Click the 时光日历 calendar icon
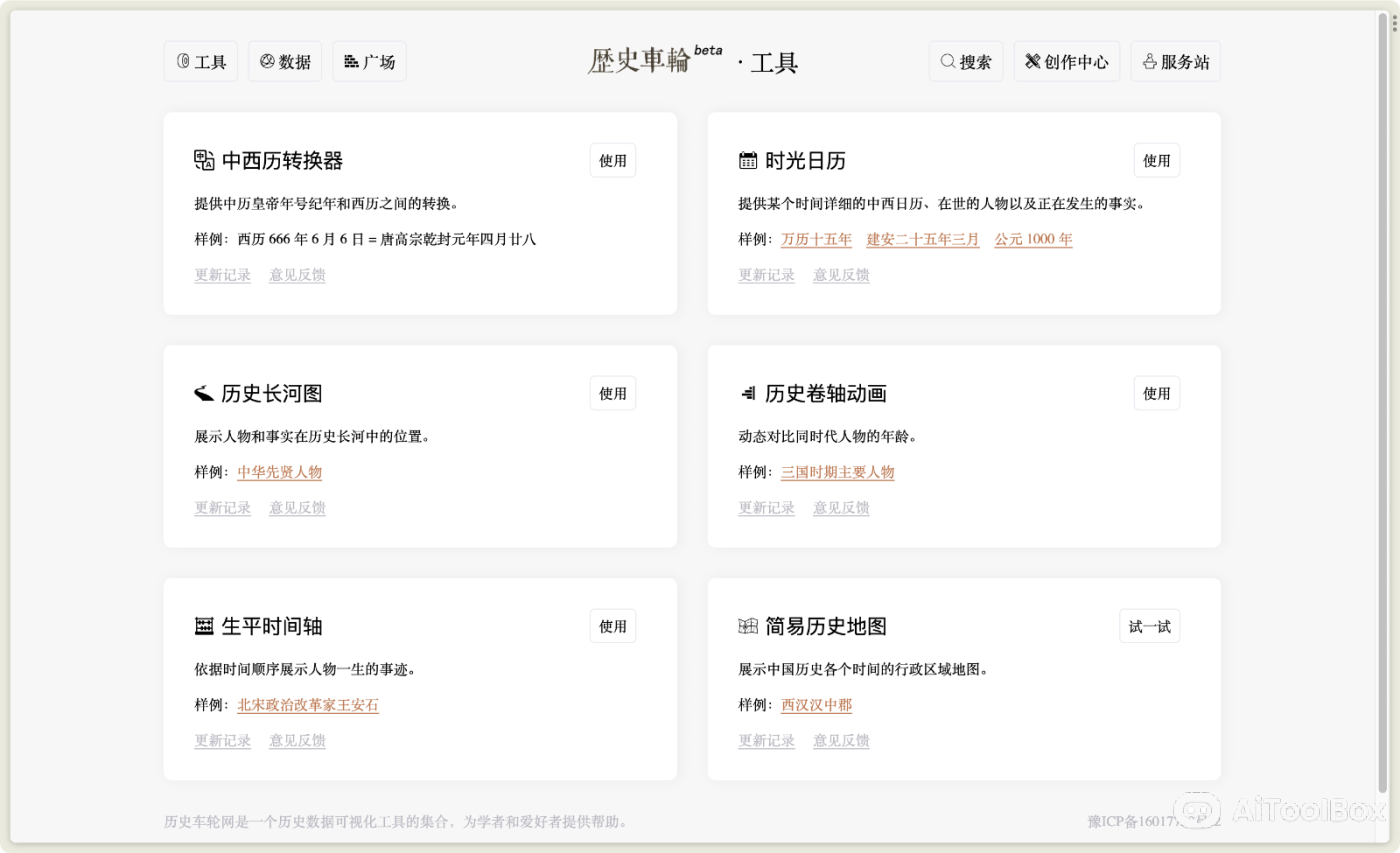Image resolution: width=1400 pixels, height=853 pixels. click(747, 159)
